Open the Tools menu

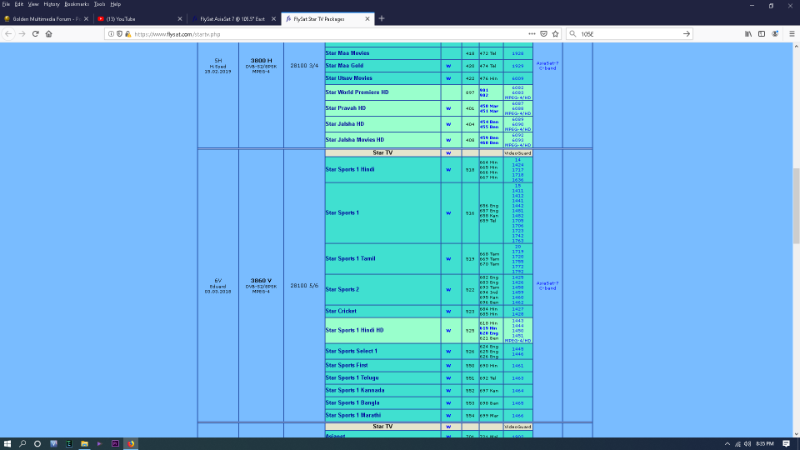[99, 4]
